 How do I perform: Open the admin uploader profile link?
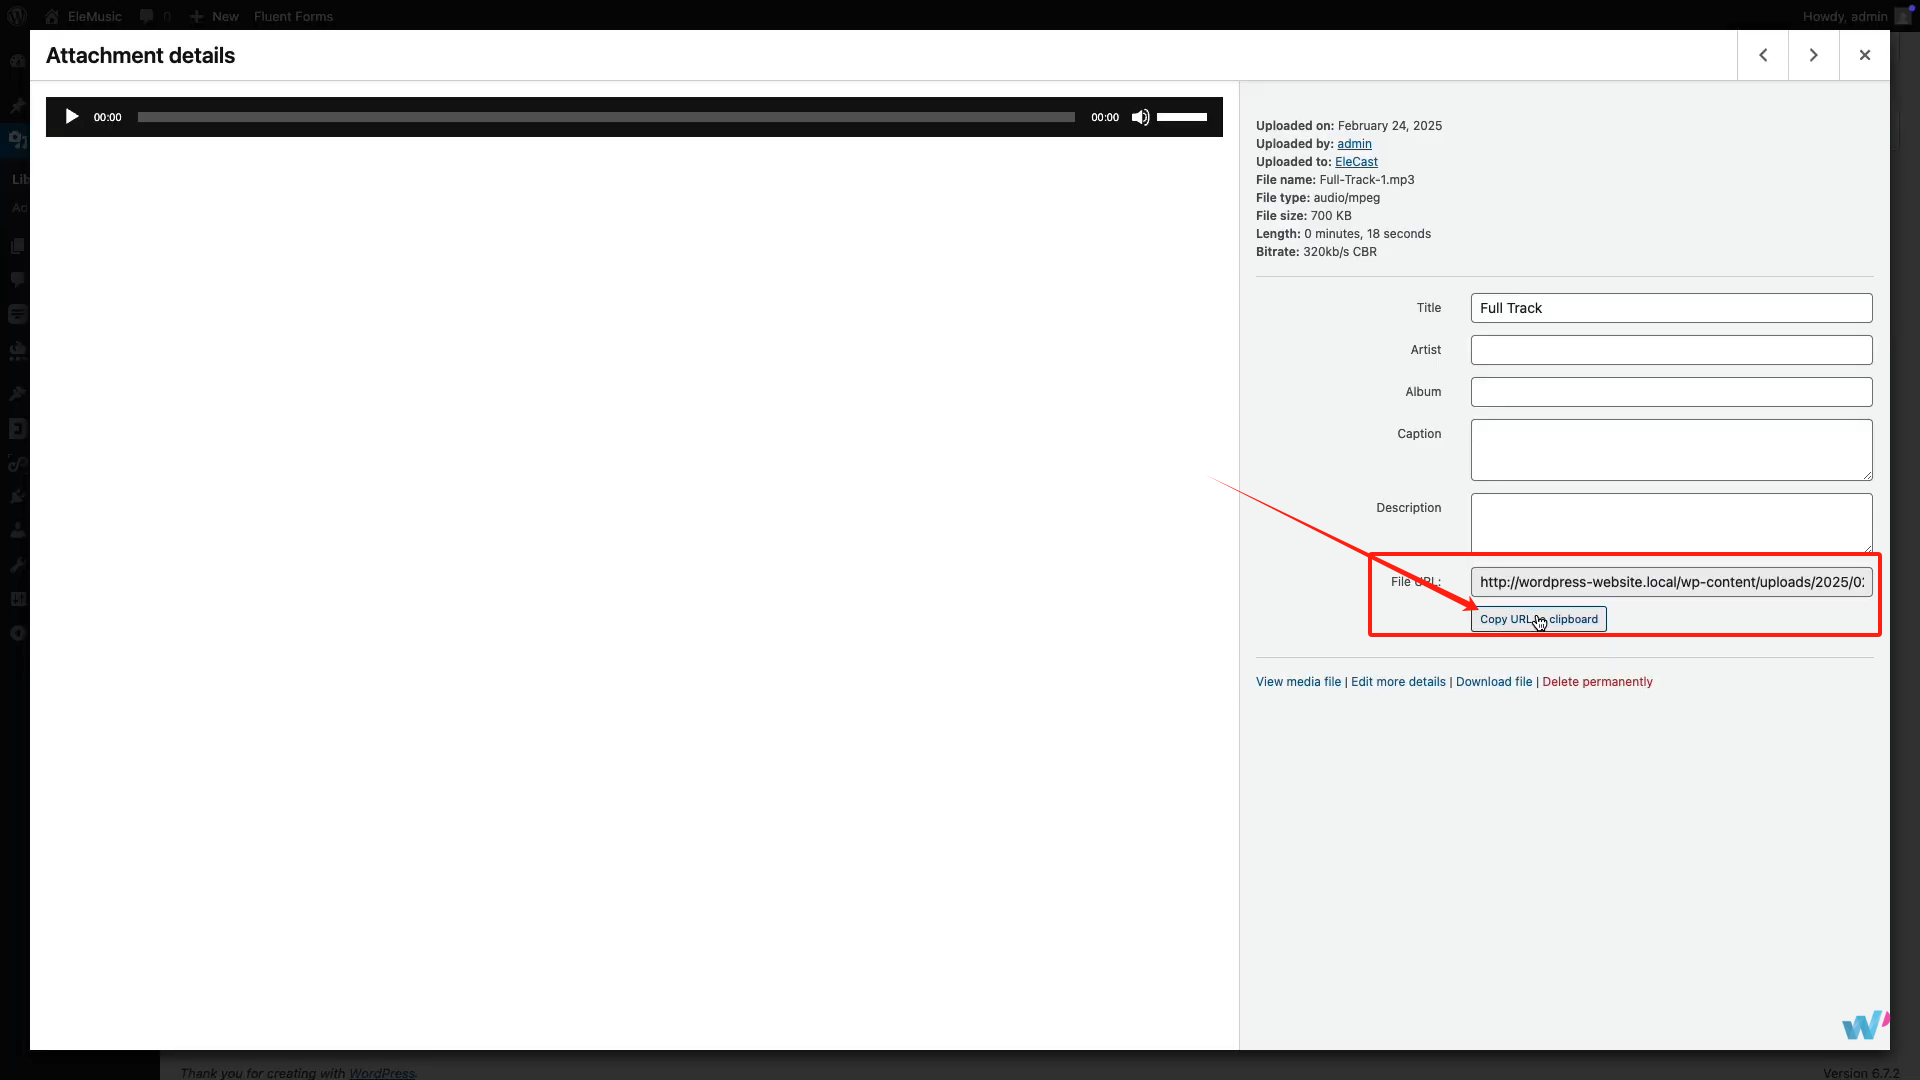point(1354,144)
